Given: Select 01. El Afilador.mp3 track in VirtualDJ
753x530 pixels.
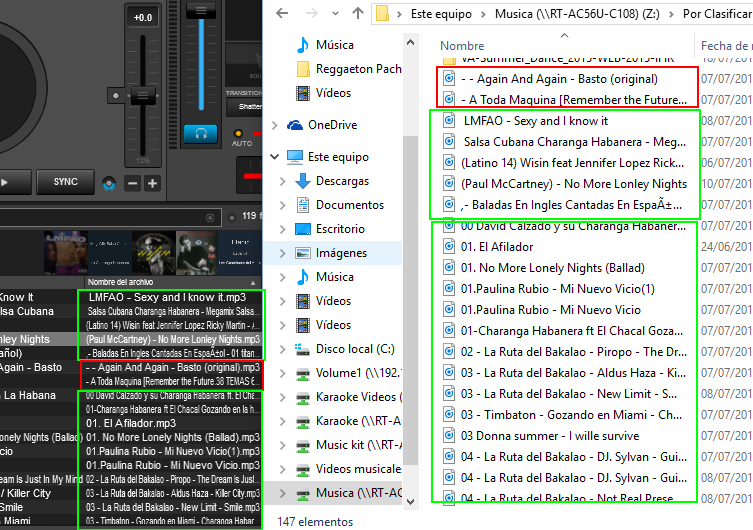Looking at the screenshot, I should tap(131, 423).
